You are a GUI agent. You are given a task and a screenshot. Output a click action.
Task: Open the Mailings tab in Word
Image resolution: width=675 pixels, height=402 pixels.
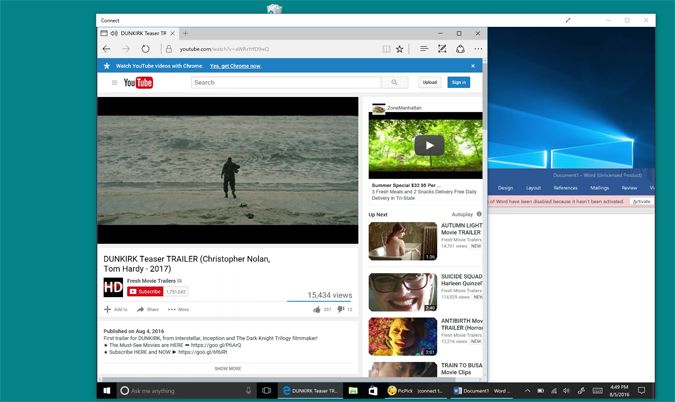tap(600, 188)
